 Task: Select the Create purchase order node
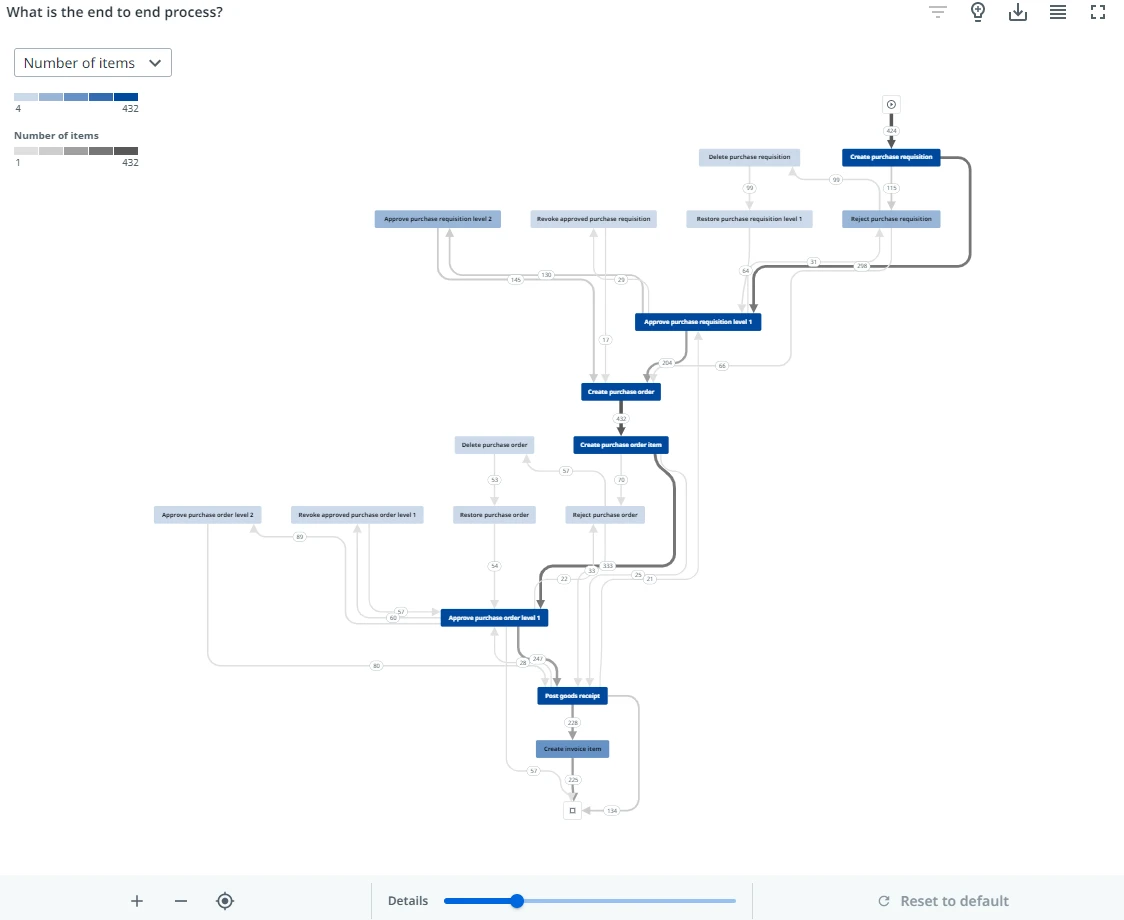tap(621, 392)
